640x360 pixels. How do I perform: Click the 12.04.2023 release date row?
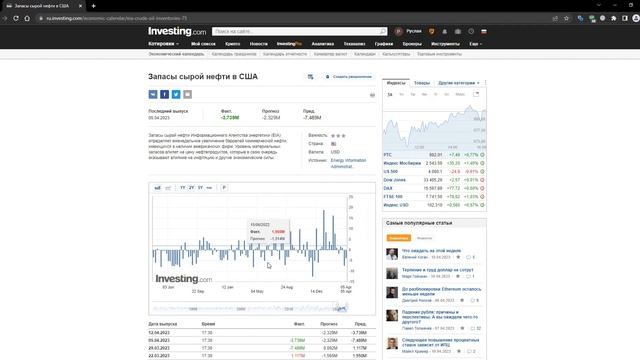(x=261, y=333)
